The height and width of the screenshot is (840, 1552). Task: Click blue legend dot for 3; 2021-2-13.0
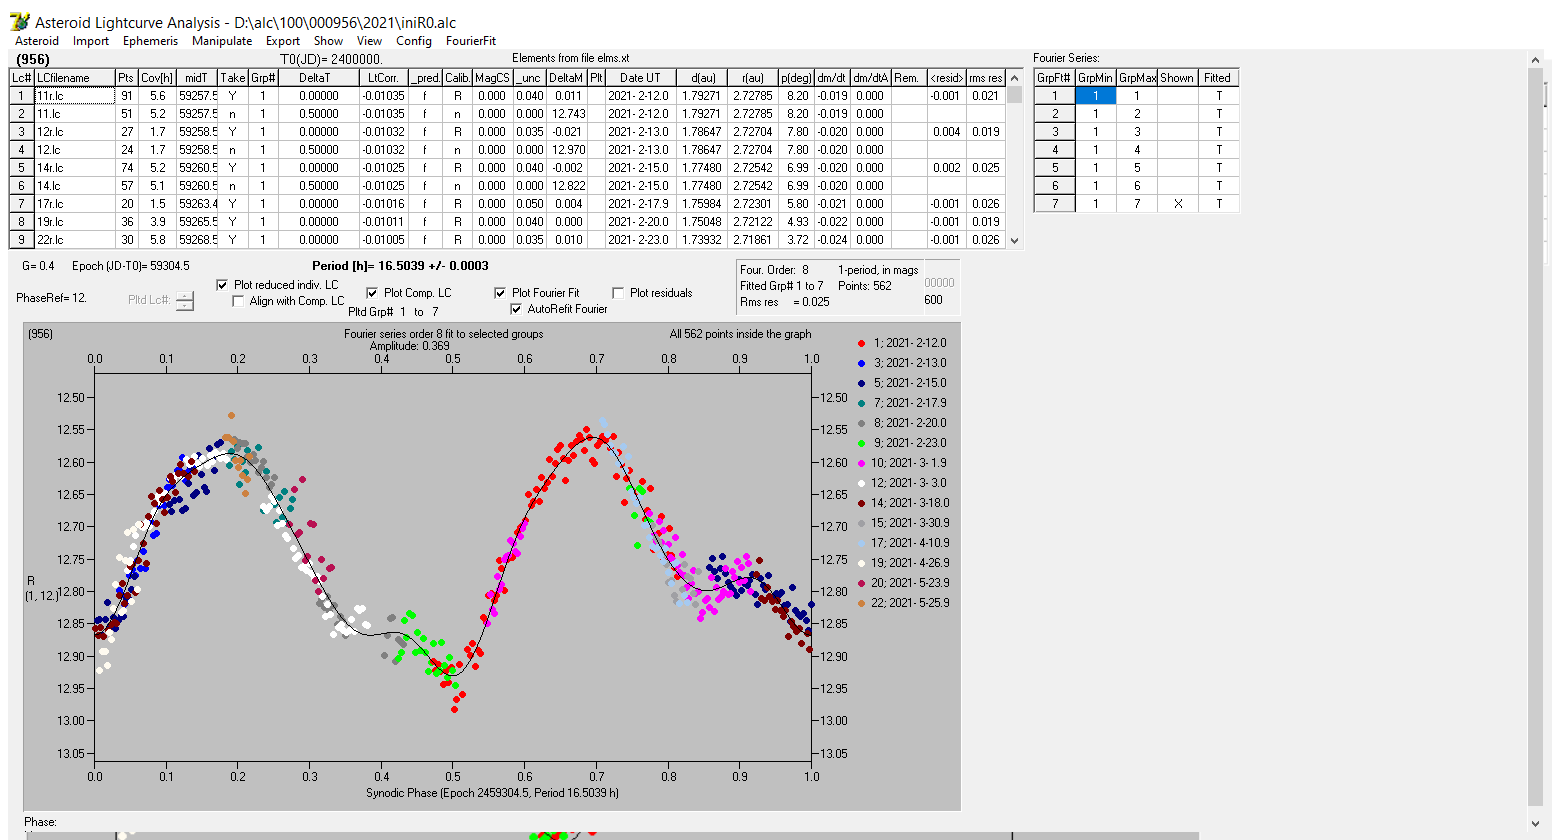[x=862, y=363]
